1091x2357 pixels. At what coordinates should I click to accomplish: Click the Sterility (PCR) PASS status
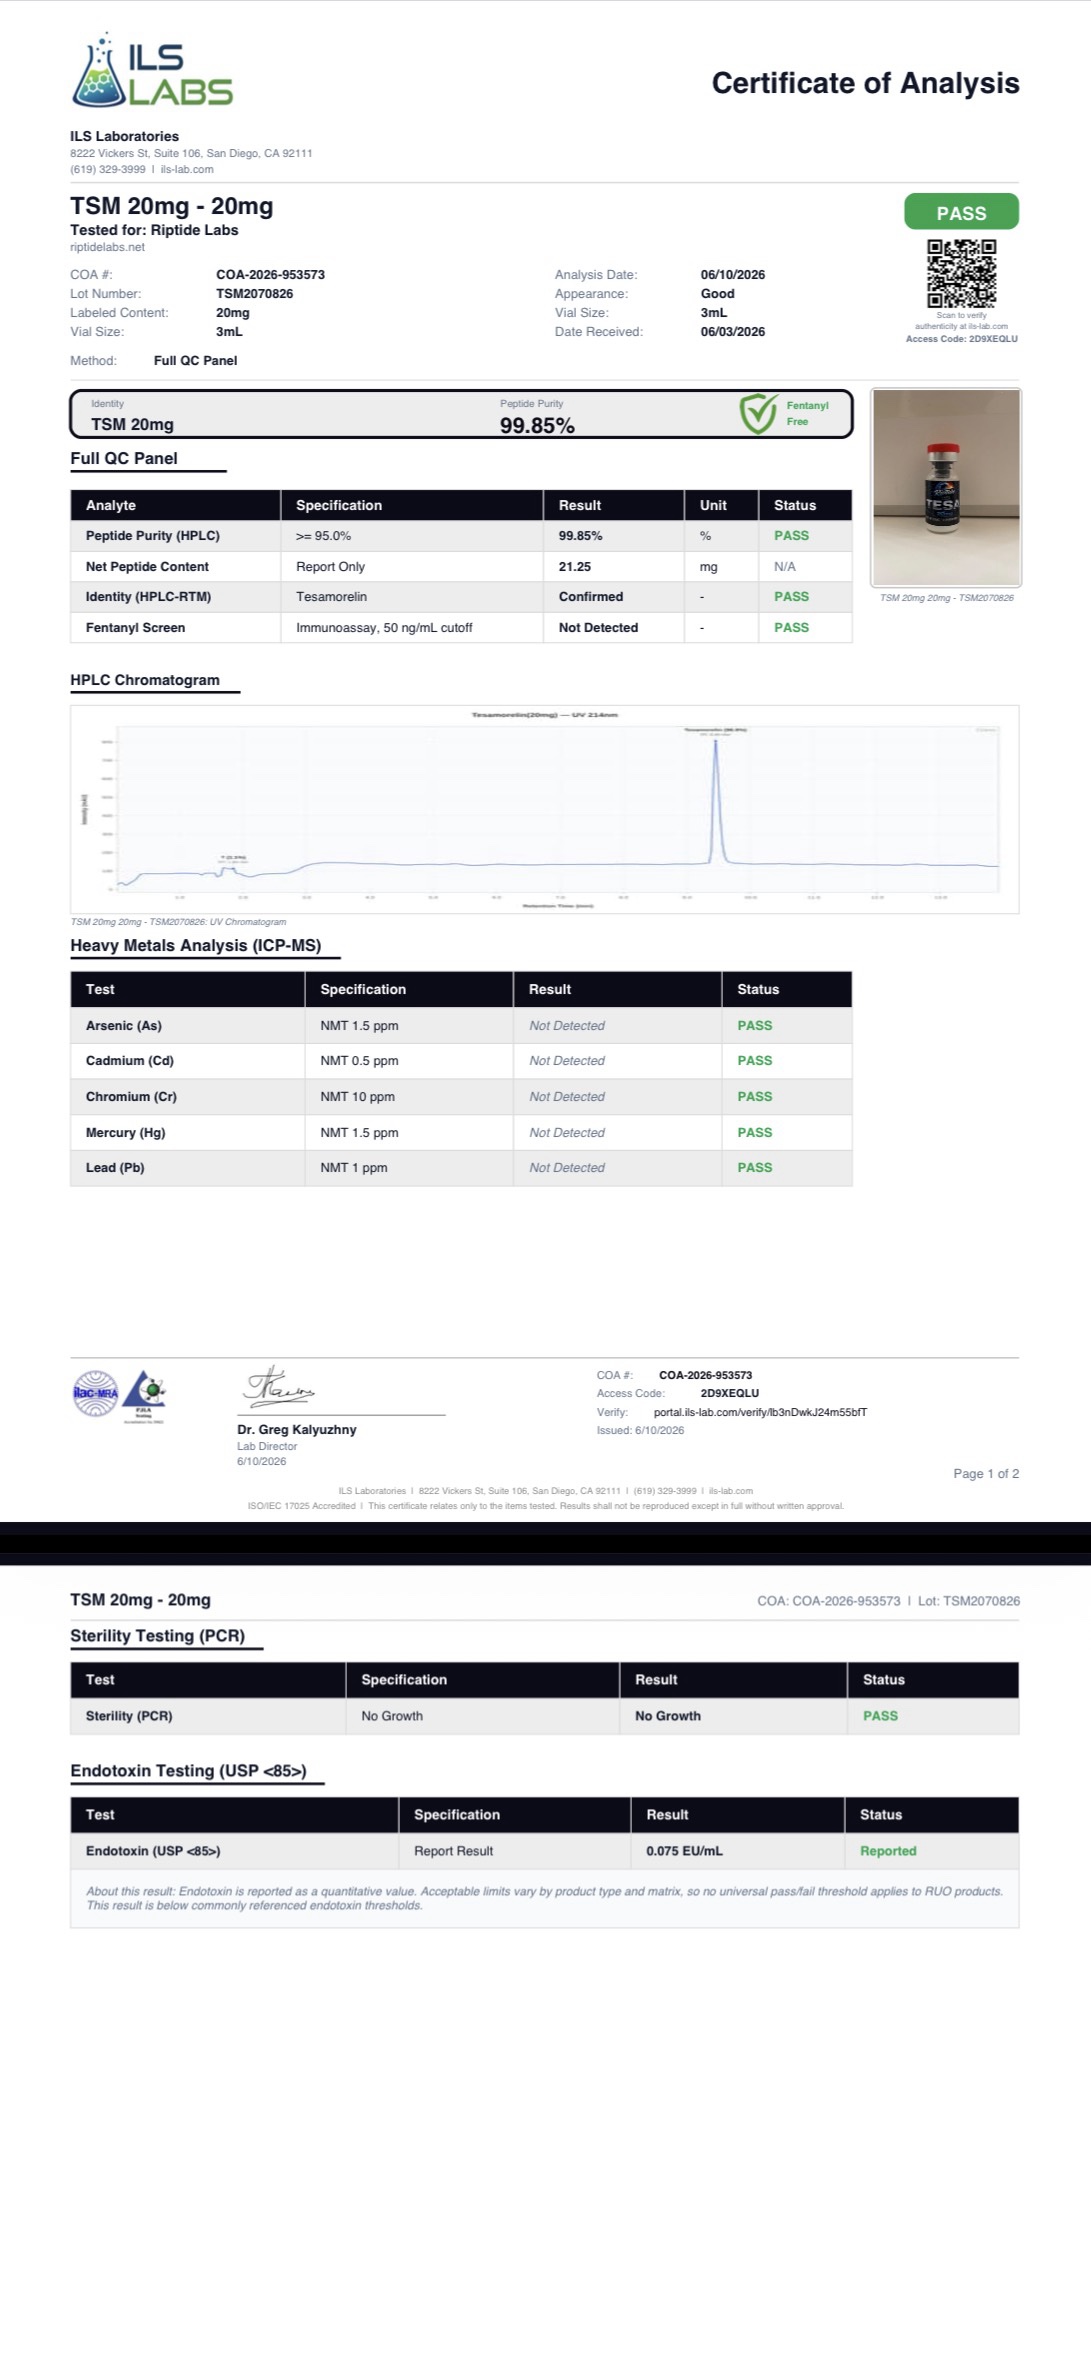pyautogui.click(x=880, y=1715)
